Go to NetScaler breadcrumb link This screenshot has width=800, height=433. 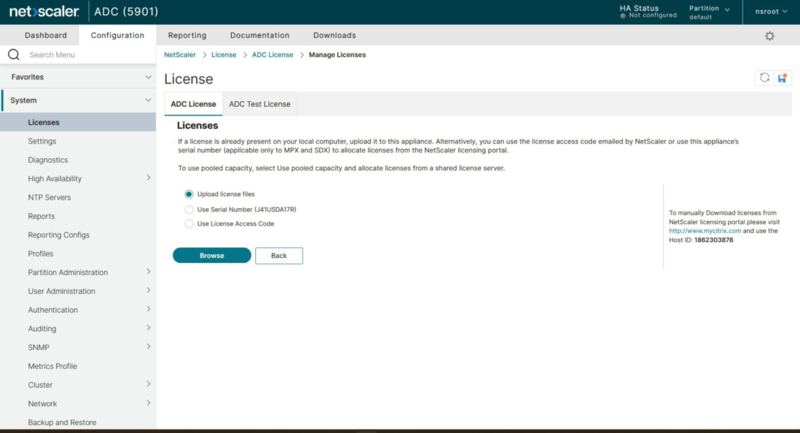click(x=180, y=55)
